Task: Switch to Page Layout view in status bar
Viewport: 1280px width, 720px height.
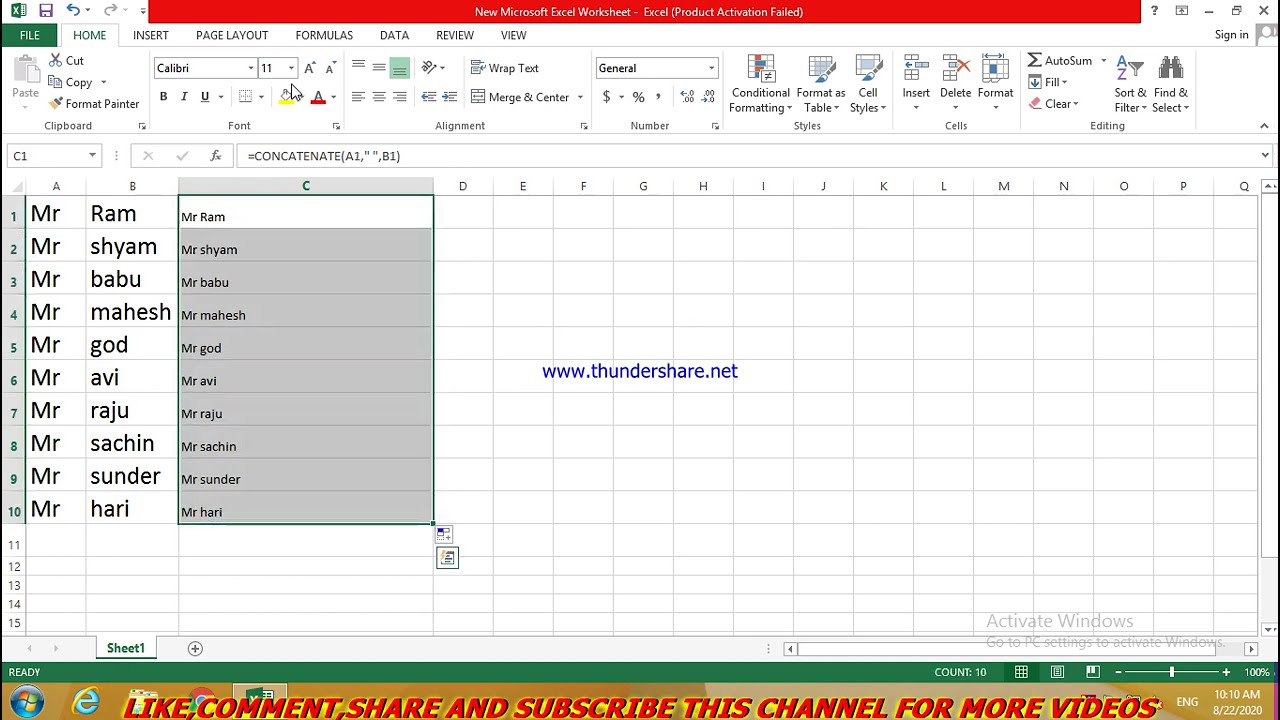Action: pyautogui.click(x=1057, y=672)
